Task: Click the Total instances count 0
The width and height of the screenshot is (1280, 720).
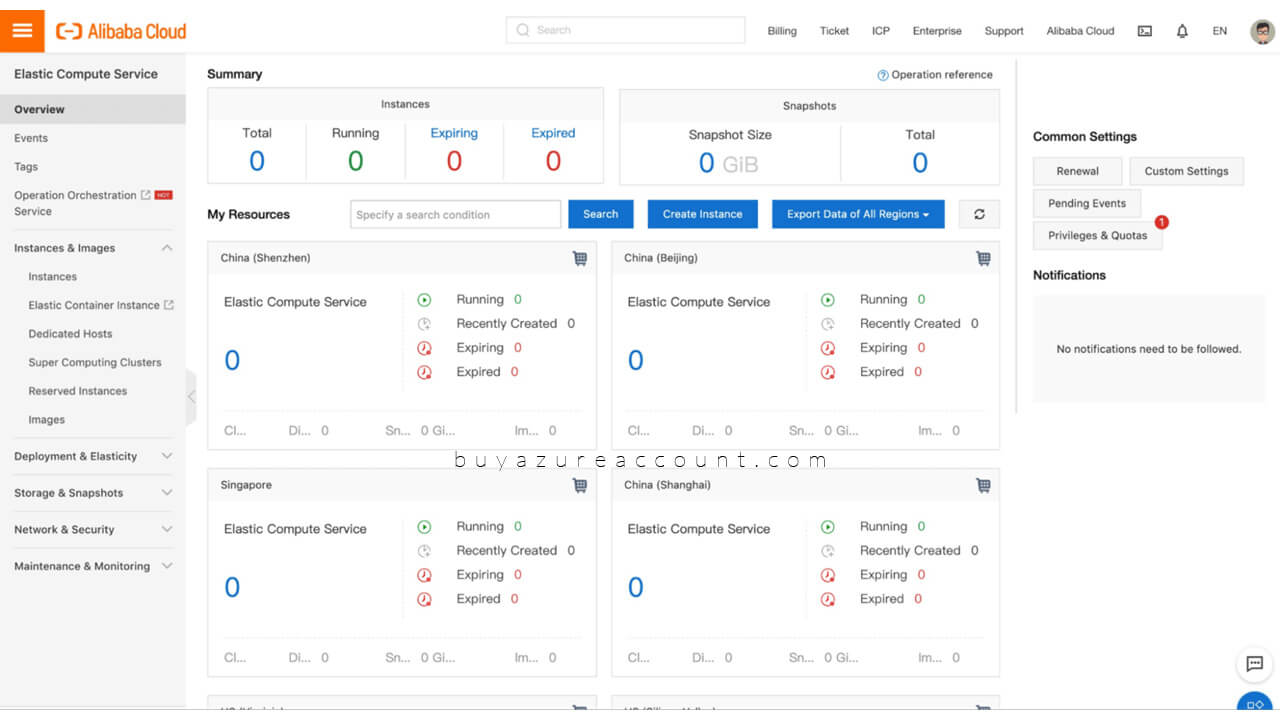Action: pyautogui.click(x=257, y=161)
